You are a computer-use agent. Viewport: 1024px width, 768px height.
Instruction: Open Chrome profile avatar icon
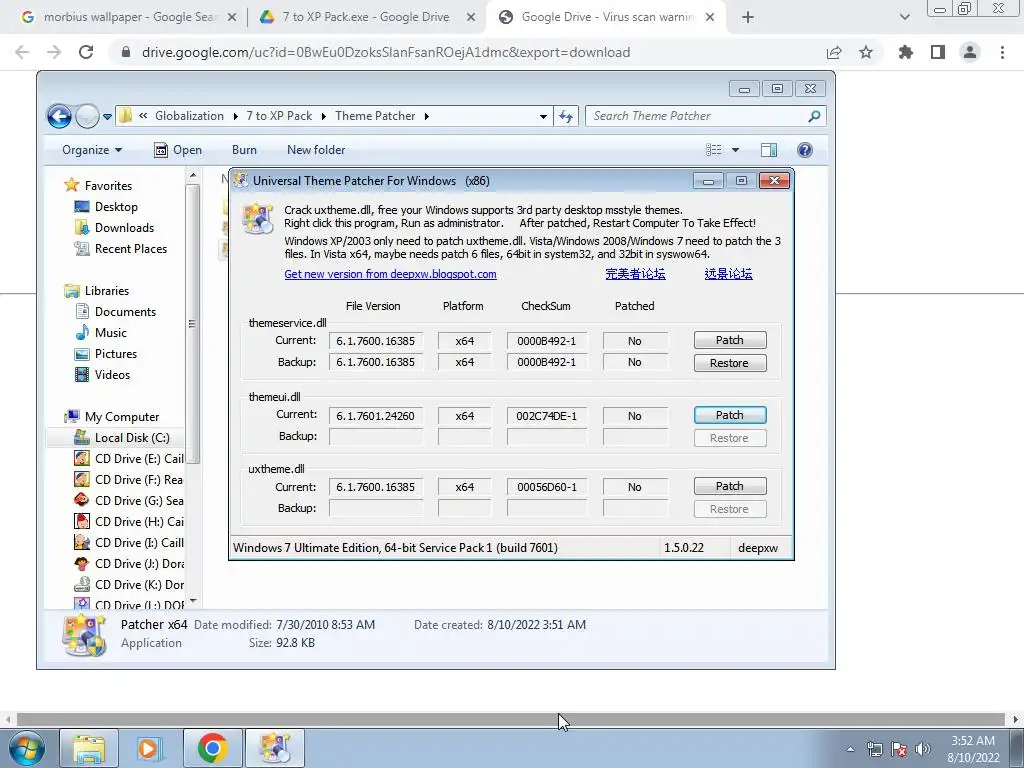(x=970, y=52)
